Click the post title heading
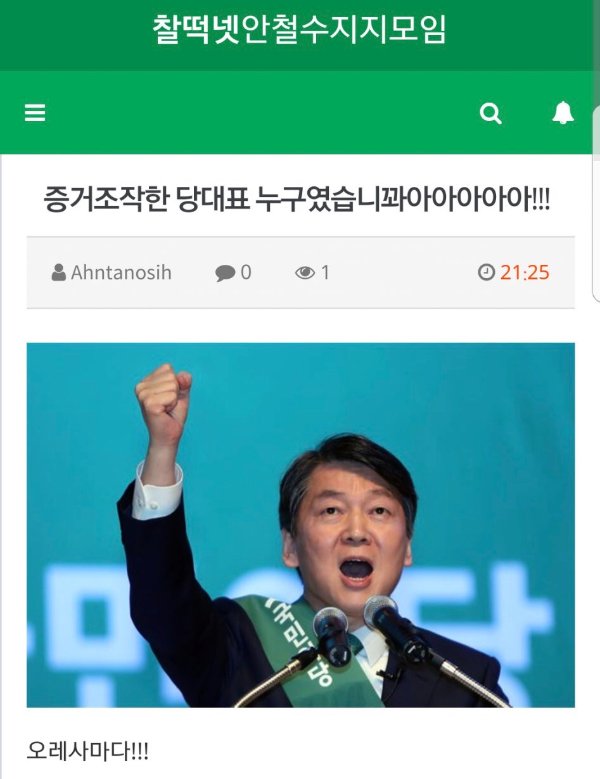Image resolution: width=600 pixels, height=779 pixels. tap(297, 199)
